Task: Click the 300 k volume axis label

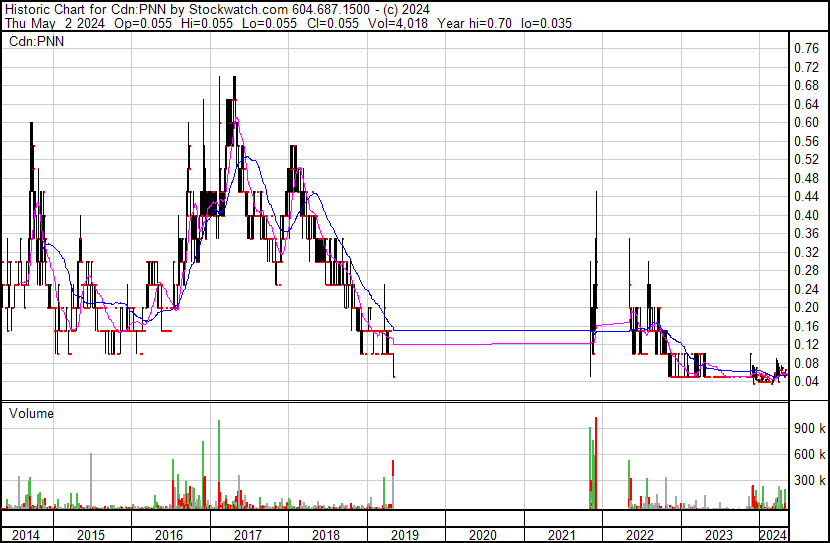Action: click(x=809, y=480)
